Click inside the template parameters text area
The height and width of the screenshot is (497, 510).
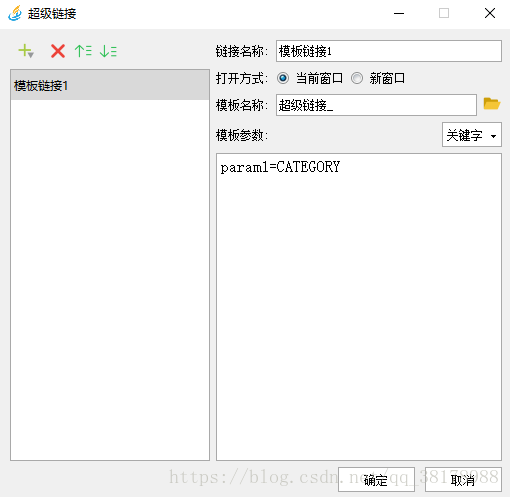pos(359,307)
